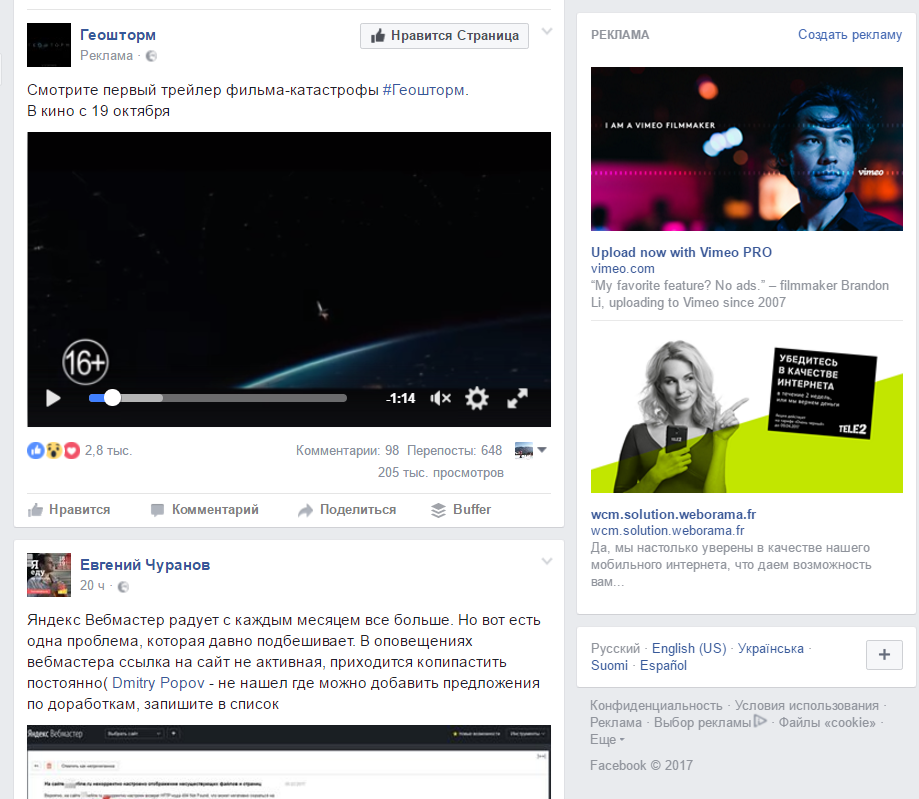Open video settings gear

[476, 398]
